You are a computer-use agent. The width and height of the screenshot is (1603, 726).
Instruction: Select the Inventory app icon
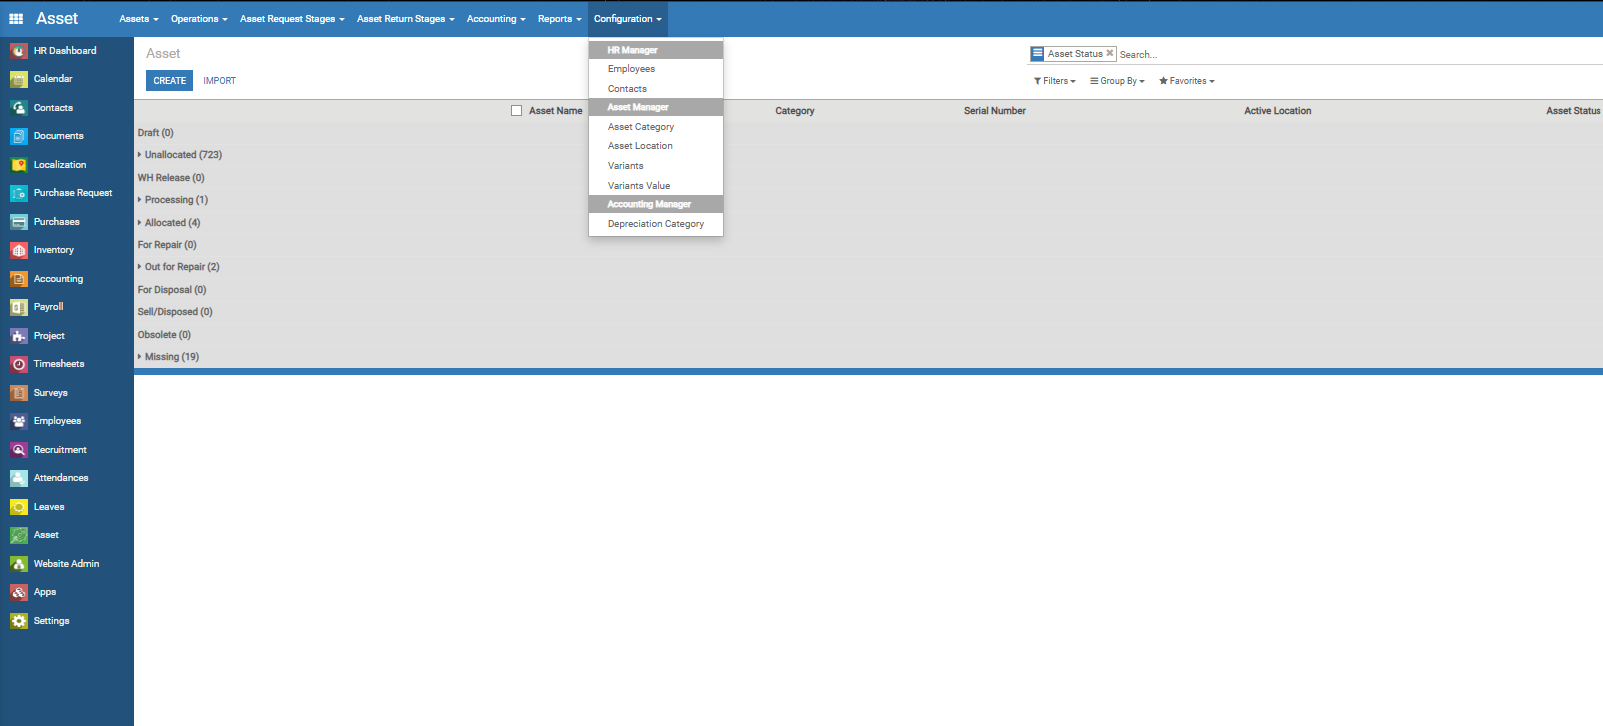pos(19,250)
